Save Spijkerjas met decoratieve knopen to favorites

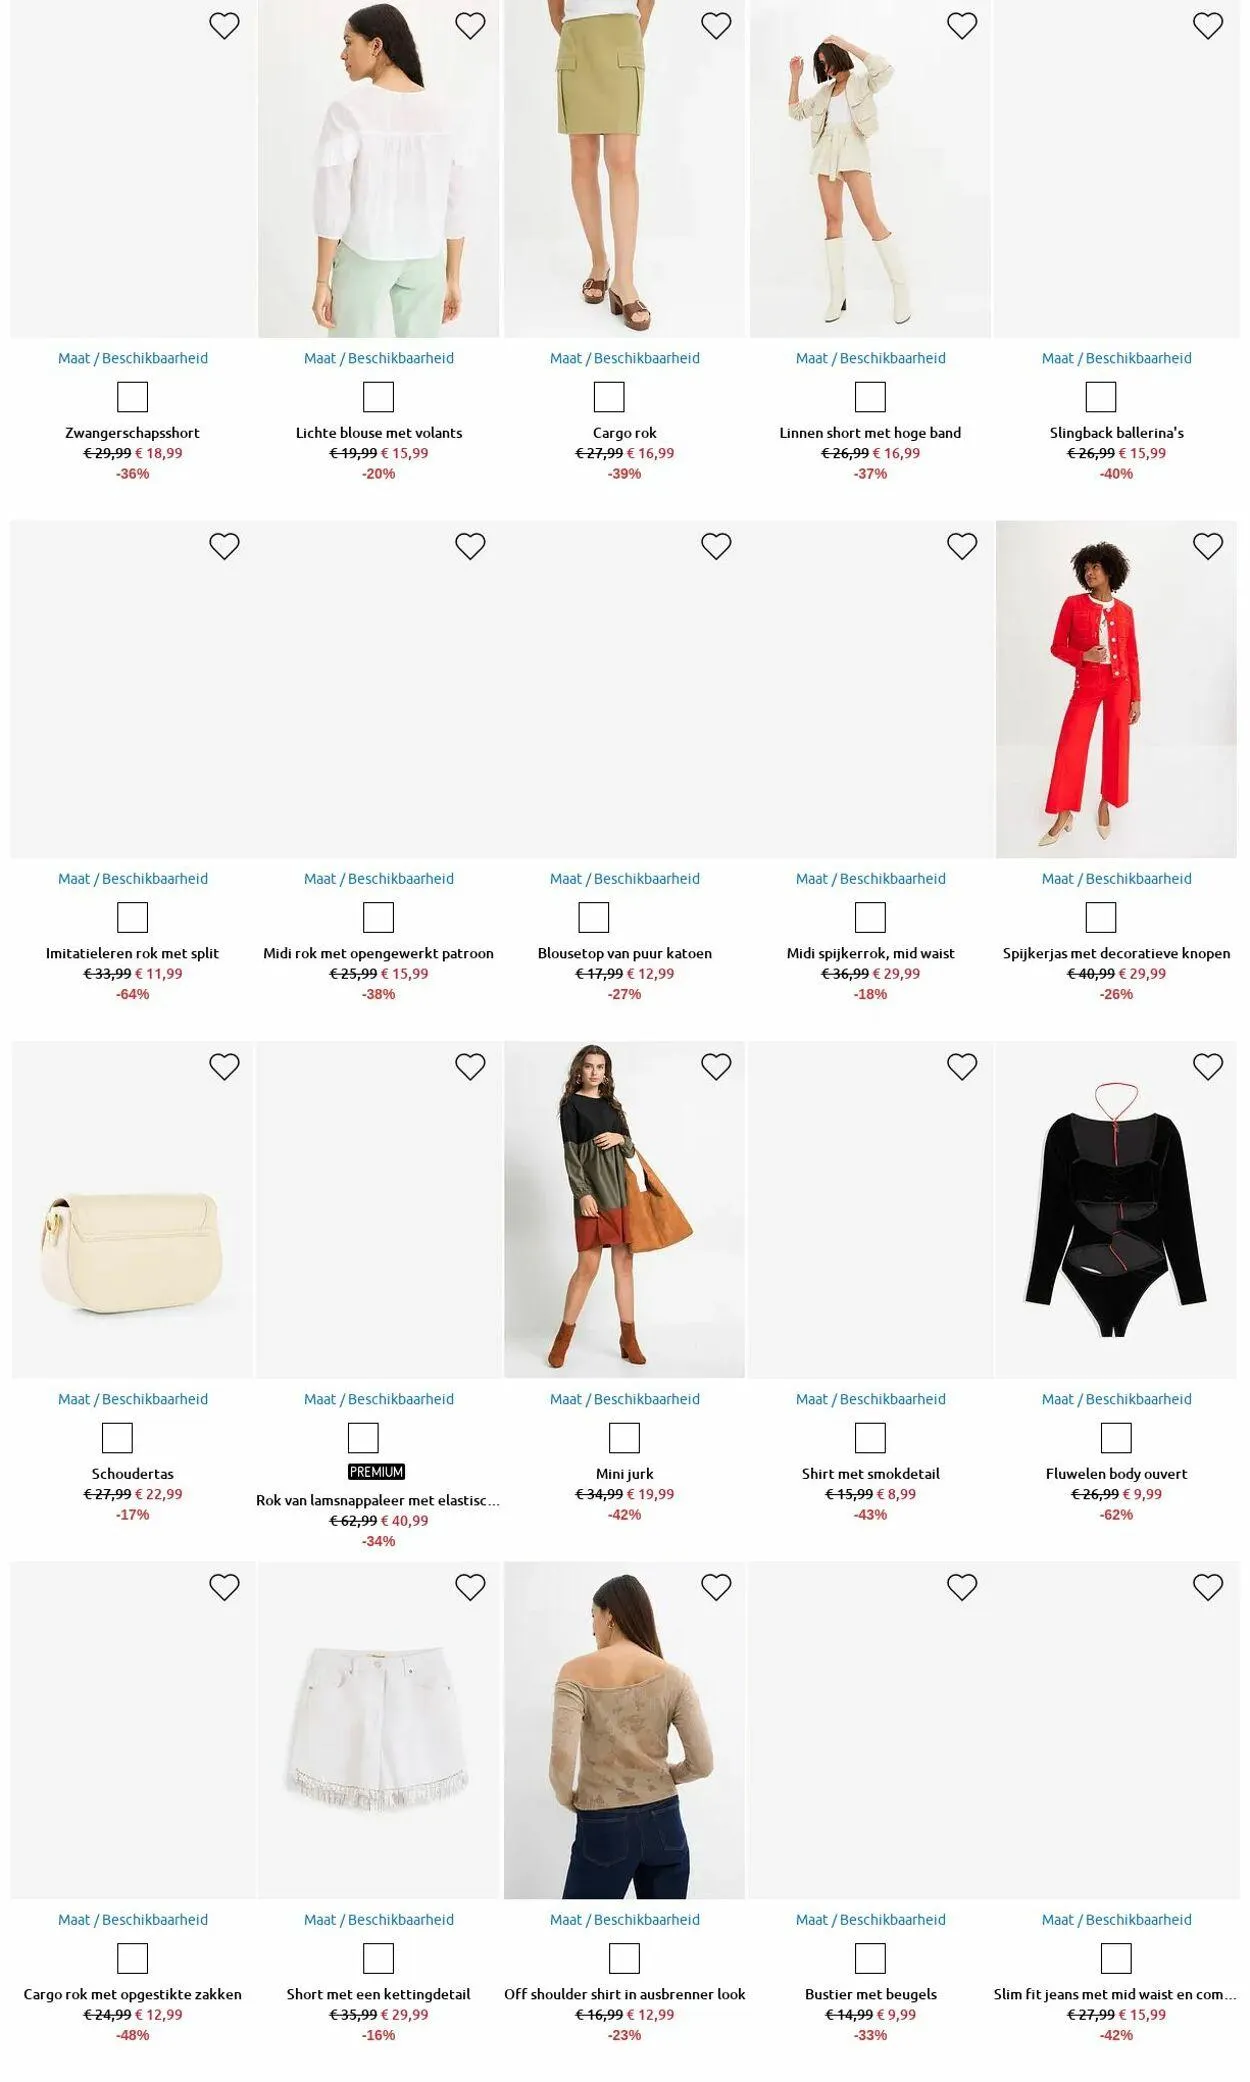click(x=1208, y=546)
